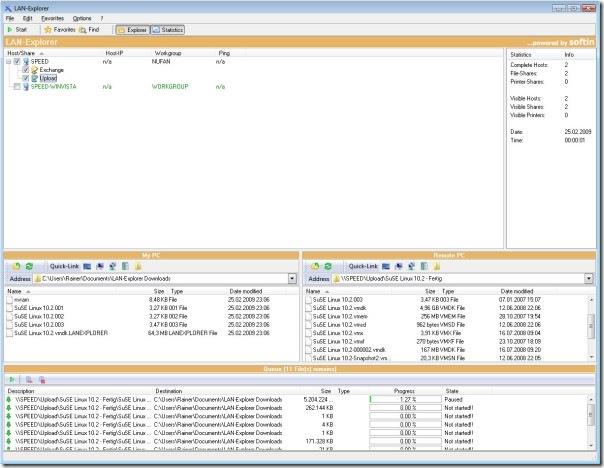Toggle the Exchange share checkbox
604x468 pixels.
pos(26,70)
